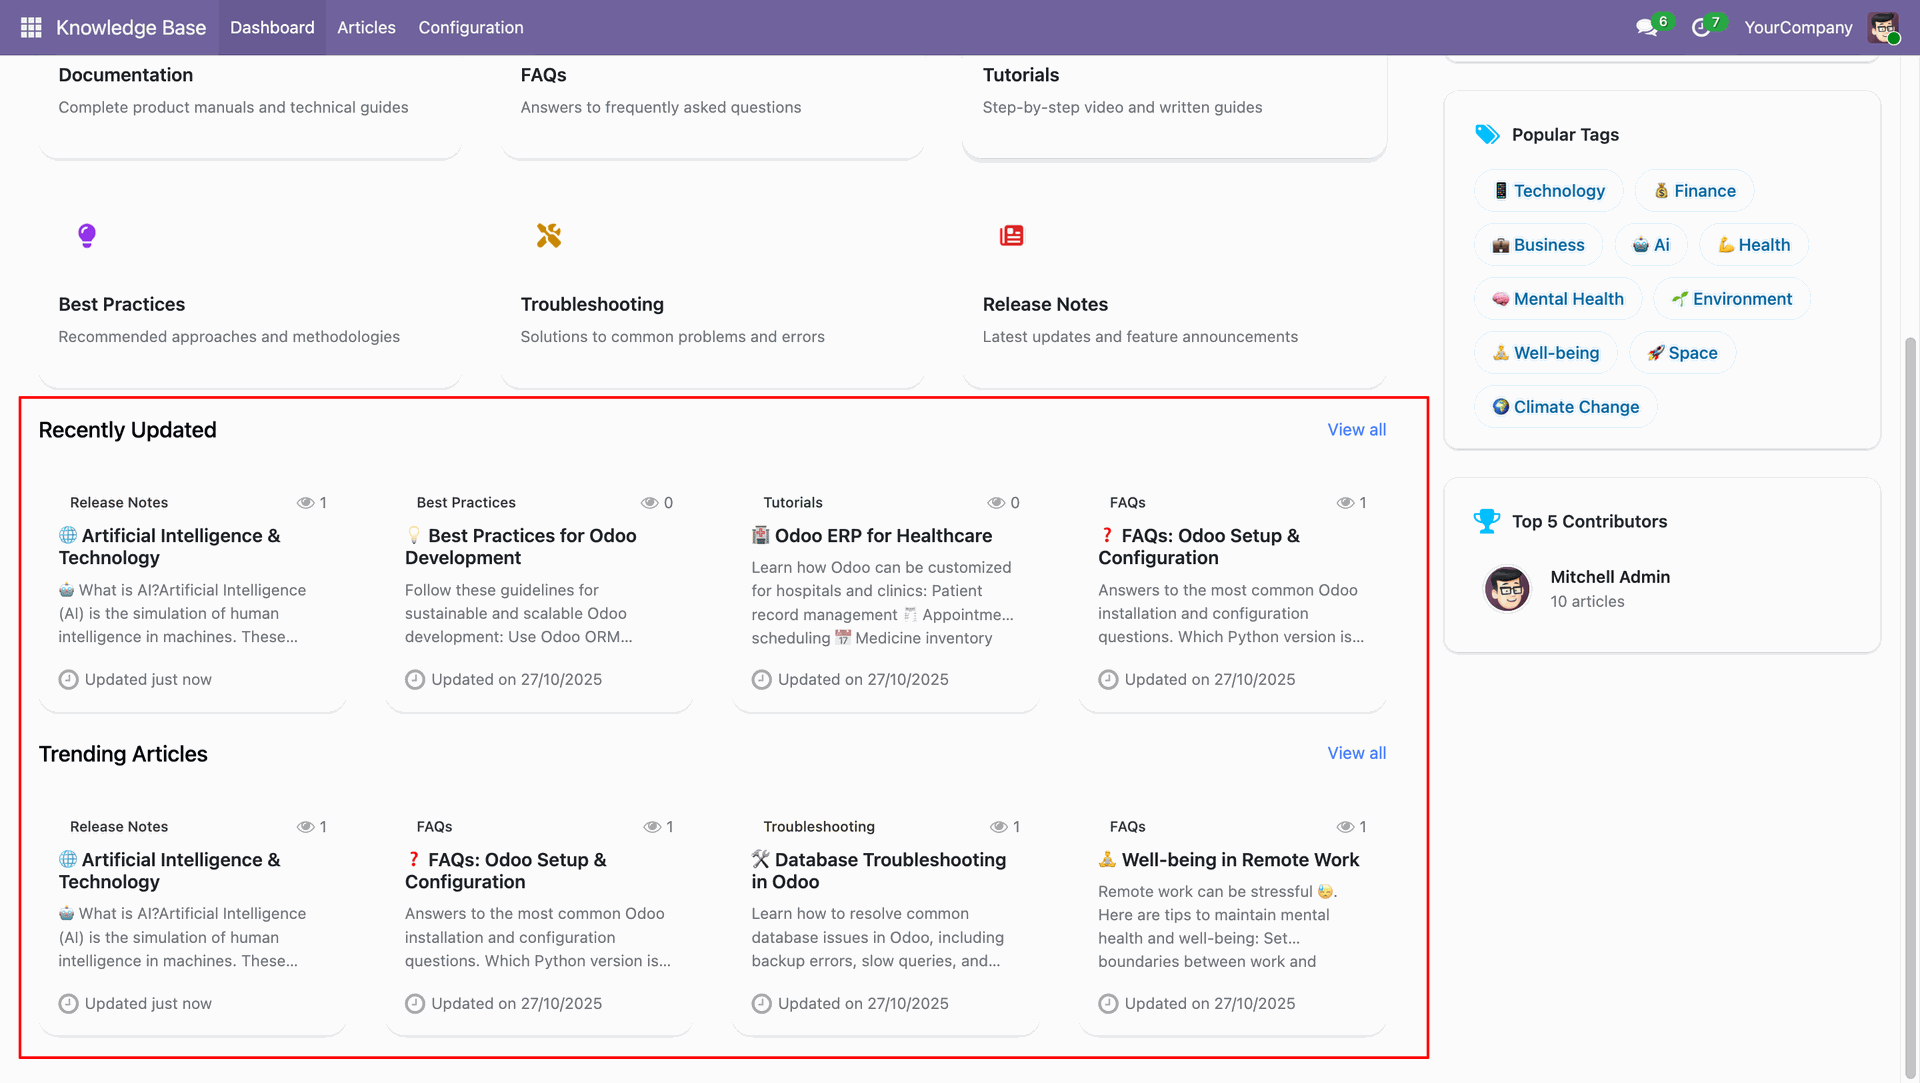Click the Best Practices lightbulb icon
1920x1083 pixels.
pyautogui.click(x=87, y=236)
